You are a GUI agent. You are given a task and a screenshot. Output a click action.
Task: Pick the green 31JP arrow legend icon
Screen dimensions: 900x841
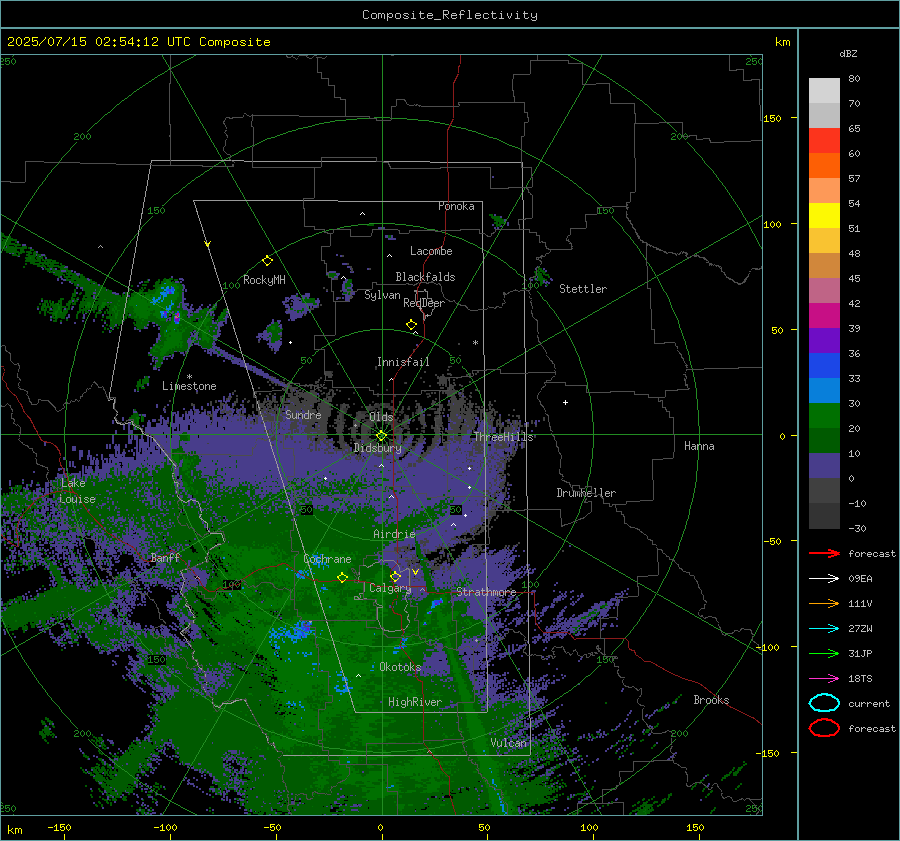coord(824,653)
